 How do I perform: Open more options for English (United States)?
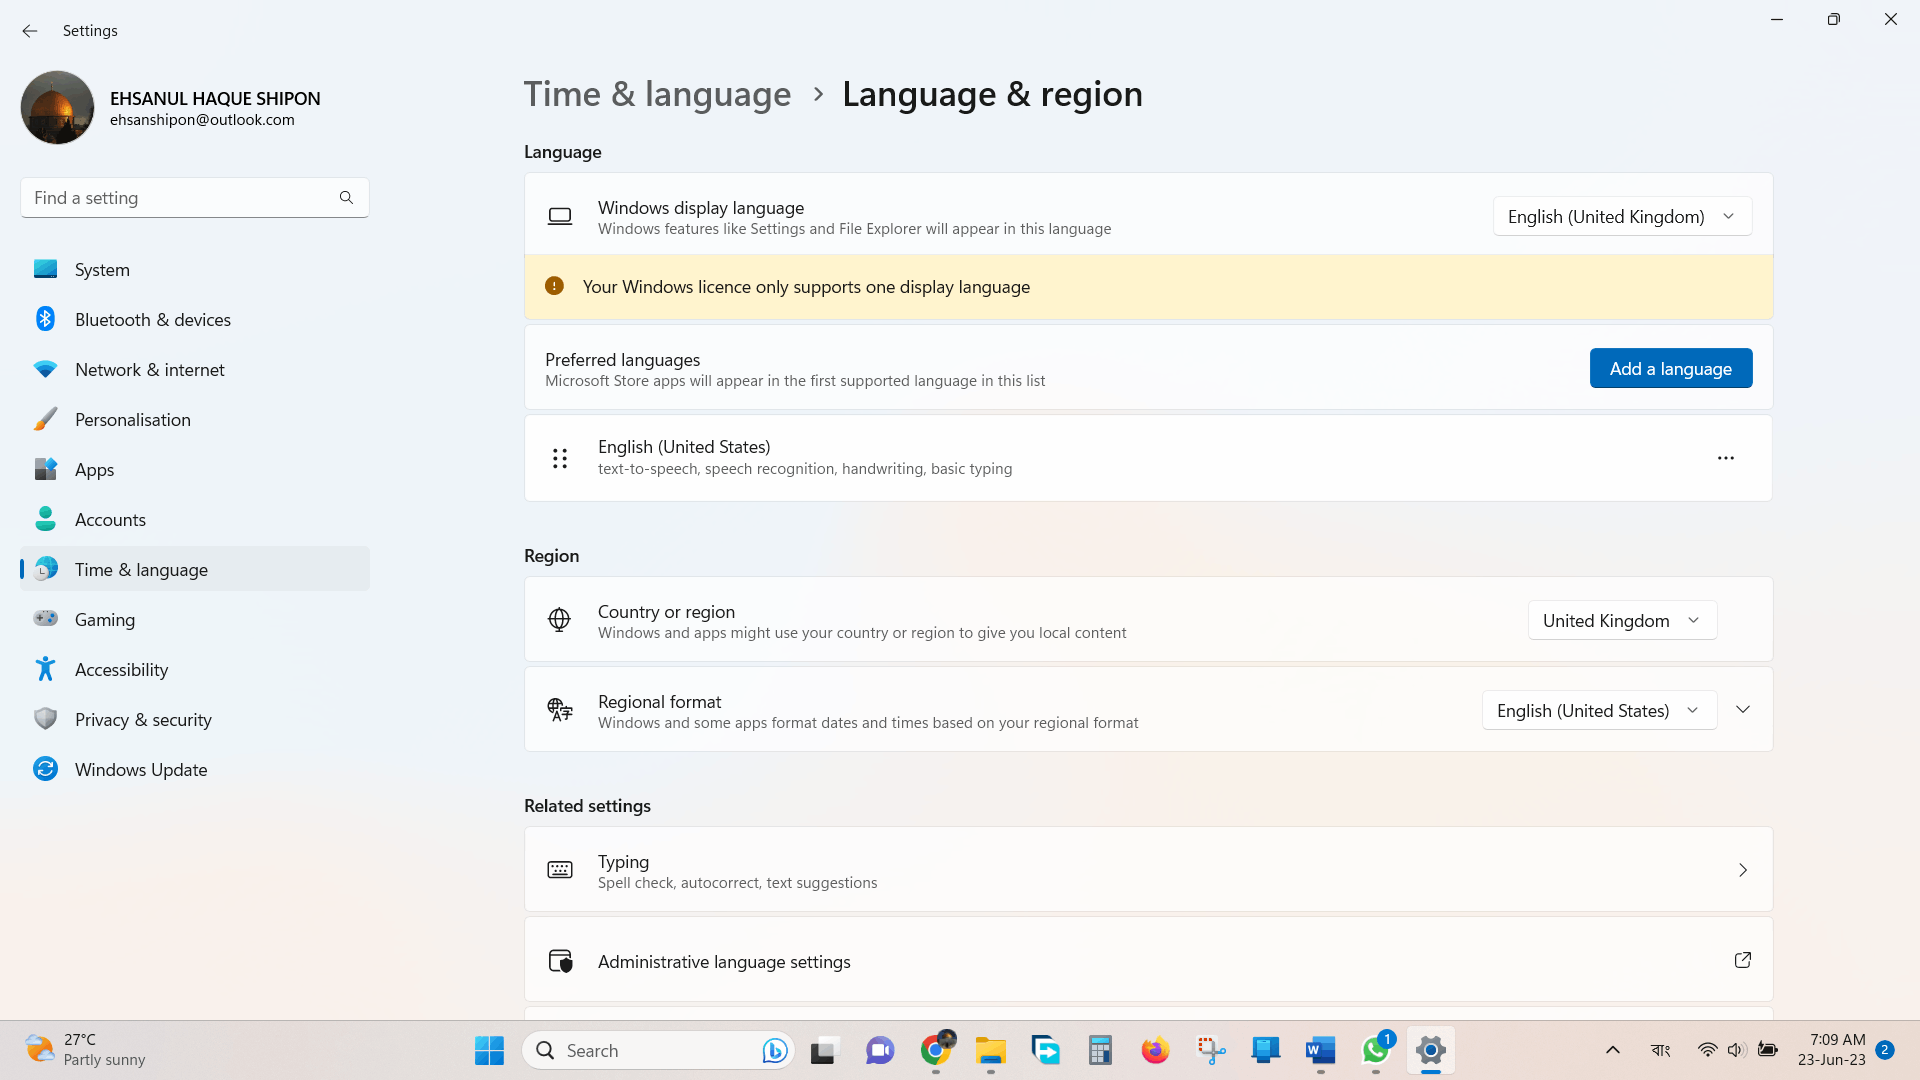pyautogui.click(x=1726, y=458)
